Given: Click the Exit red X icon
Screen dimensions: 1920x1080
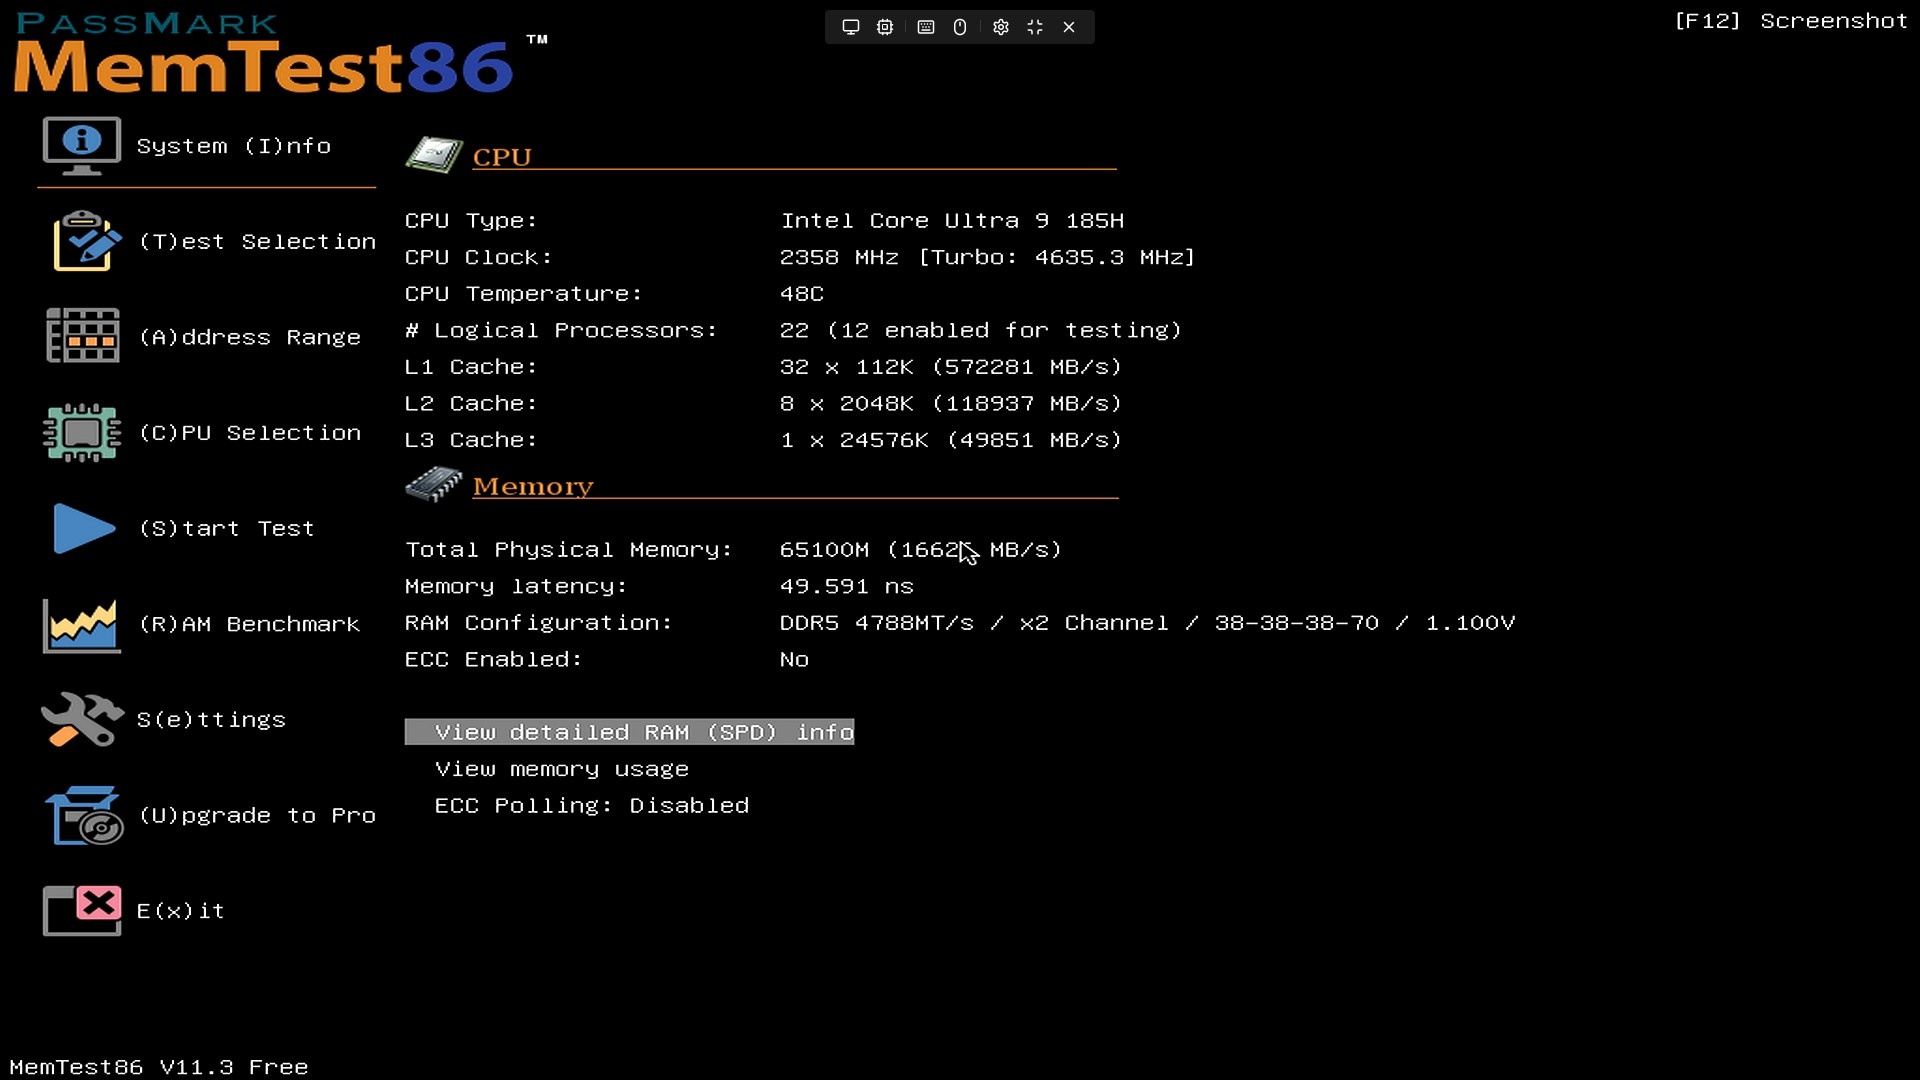Looking at the screenshot, I should (x=82, y=910).
